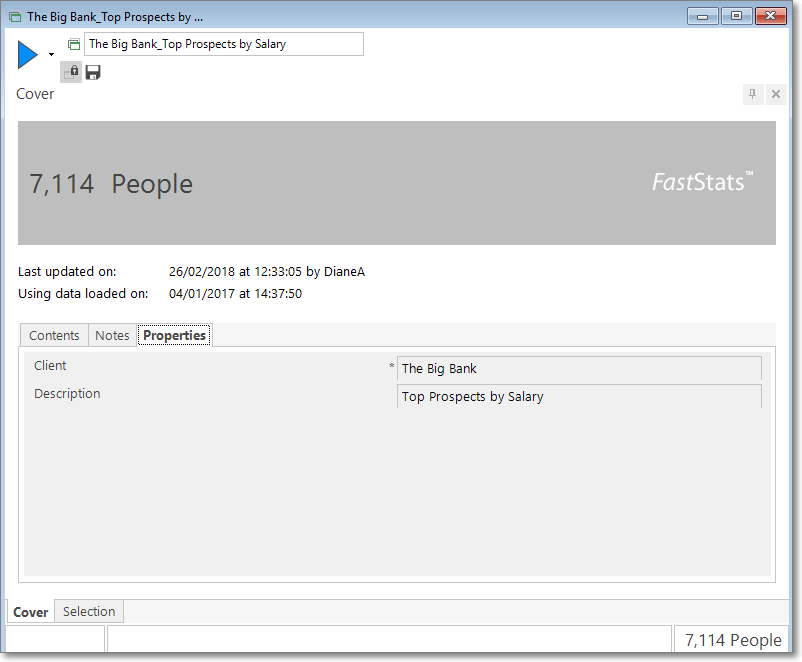Close the window with red X
The image size is (802, 662).
[x=771, y=16]
